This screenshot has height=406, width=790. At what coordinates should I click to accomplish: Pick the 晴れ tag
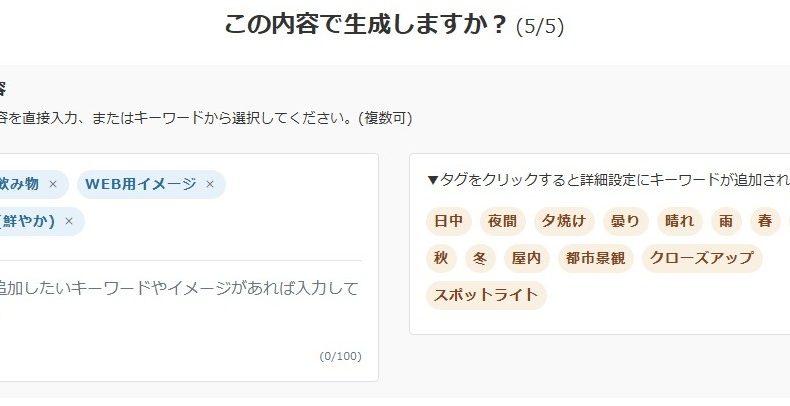(x=680, y=221)
